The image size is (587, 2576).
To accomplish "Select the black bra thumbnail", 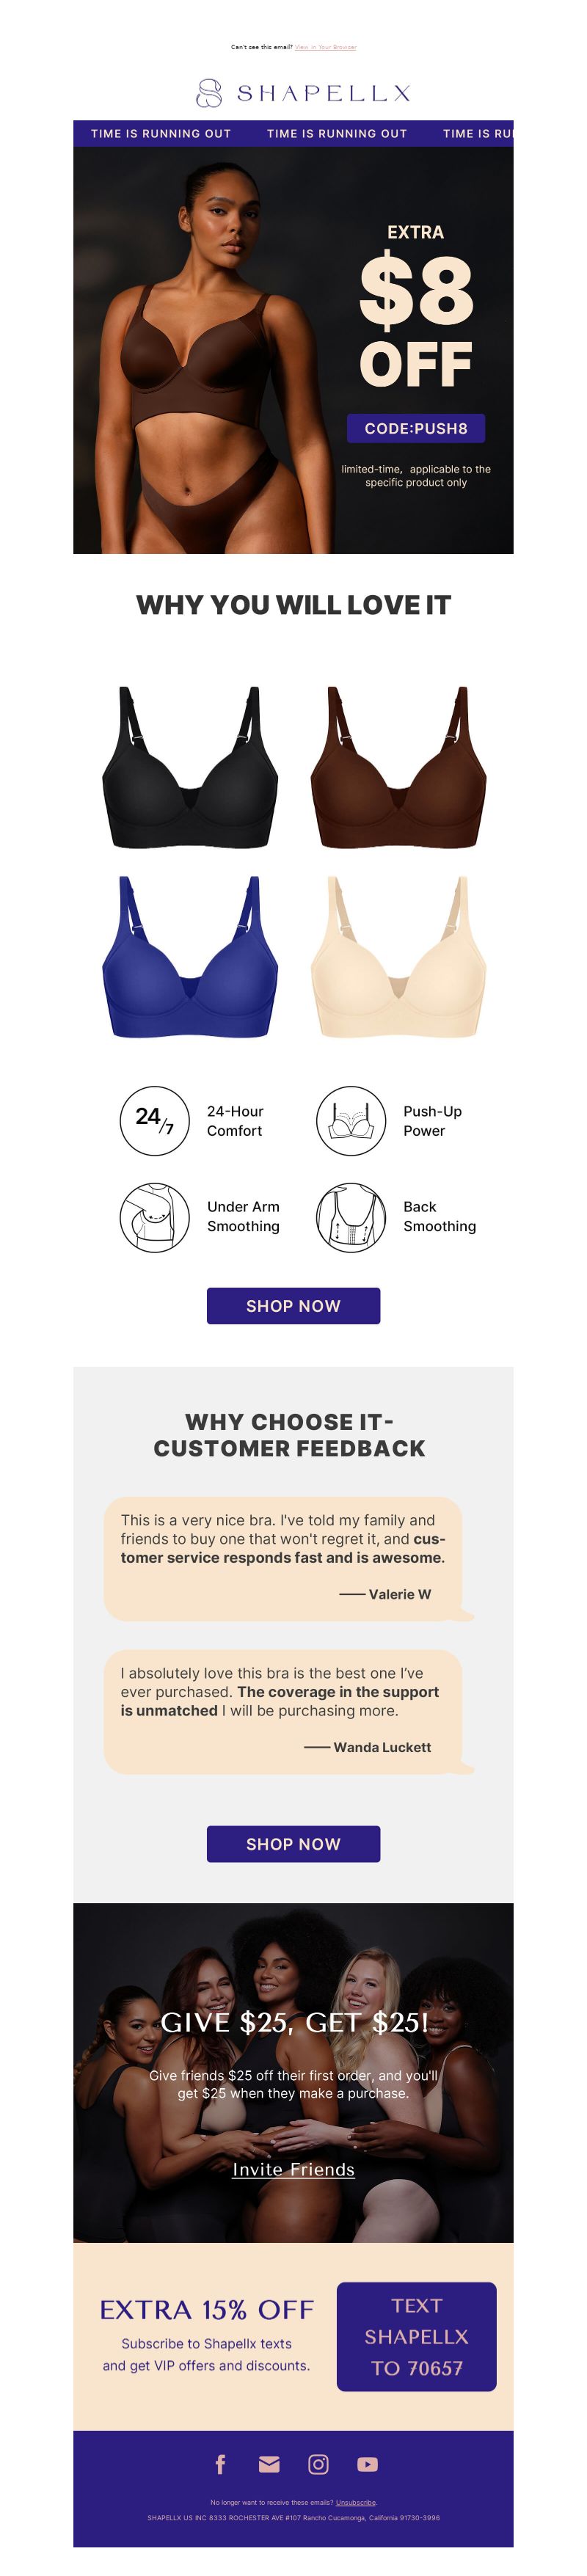I will click(x=190, y=767).
